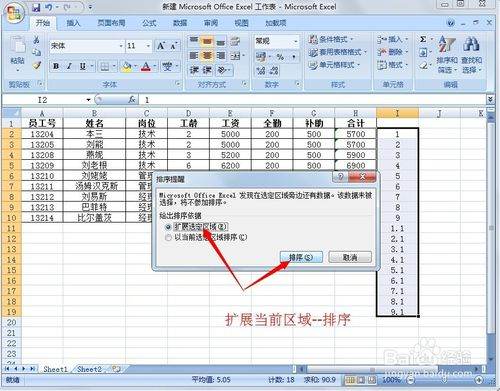Click the comma style button
This screenshot has width=500, height=391.
(294, 57)
